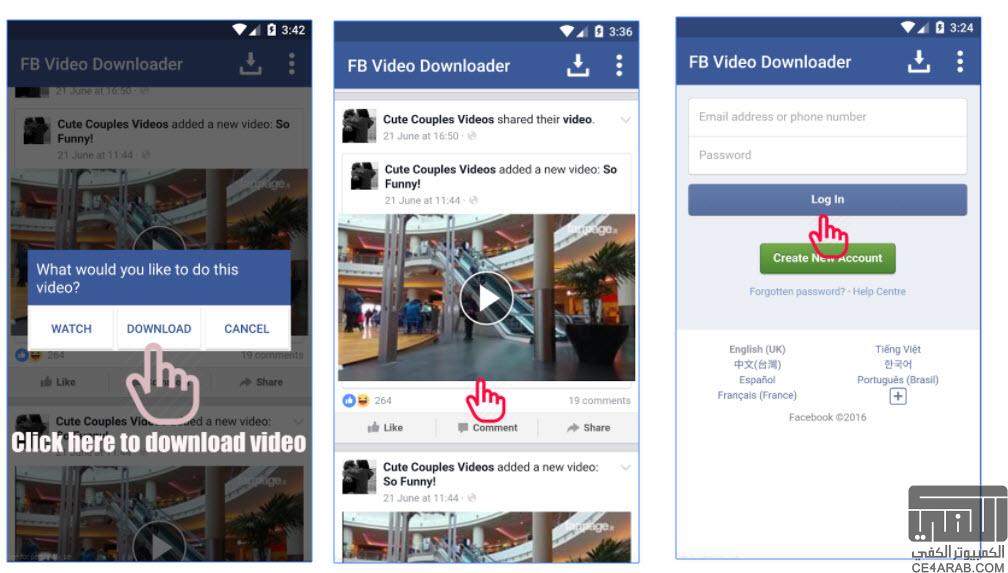The height and width of the screenshot is (573, 1008).
Task: Open three-dot menu in right login phone
Action: coord(960,62)
